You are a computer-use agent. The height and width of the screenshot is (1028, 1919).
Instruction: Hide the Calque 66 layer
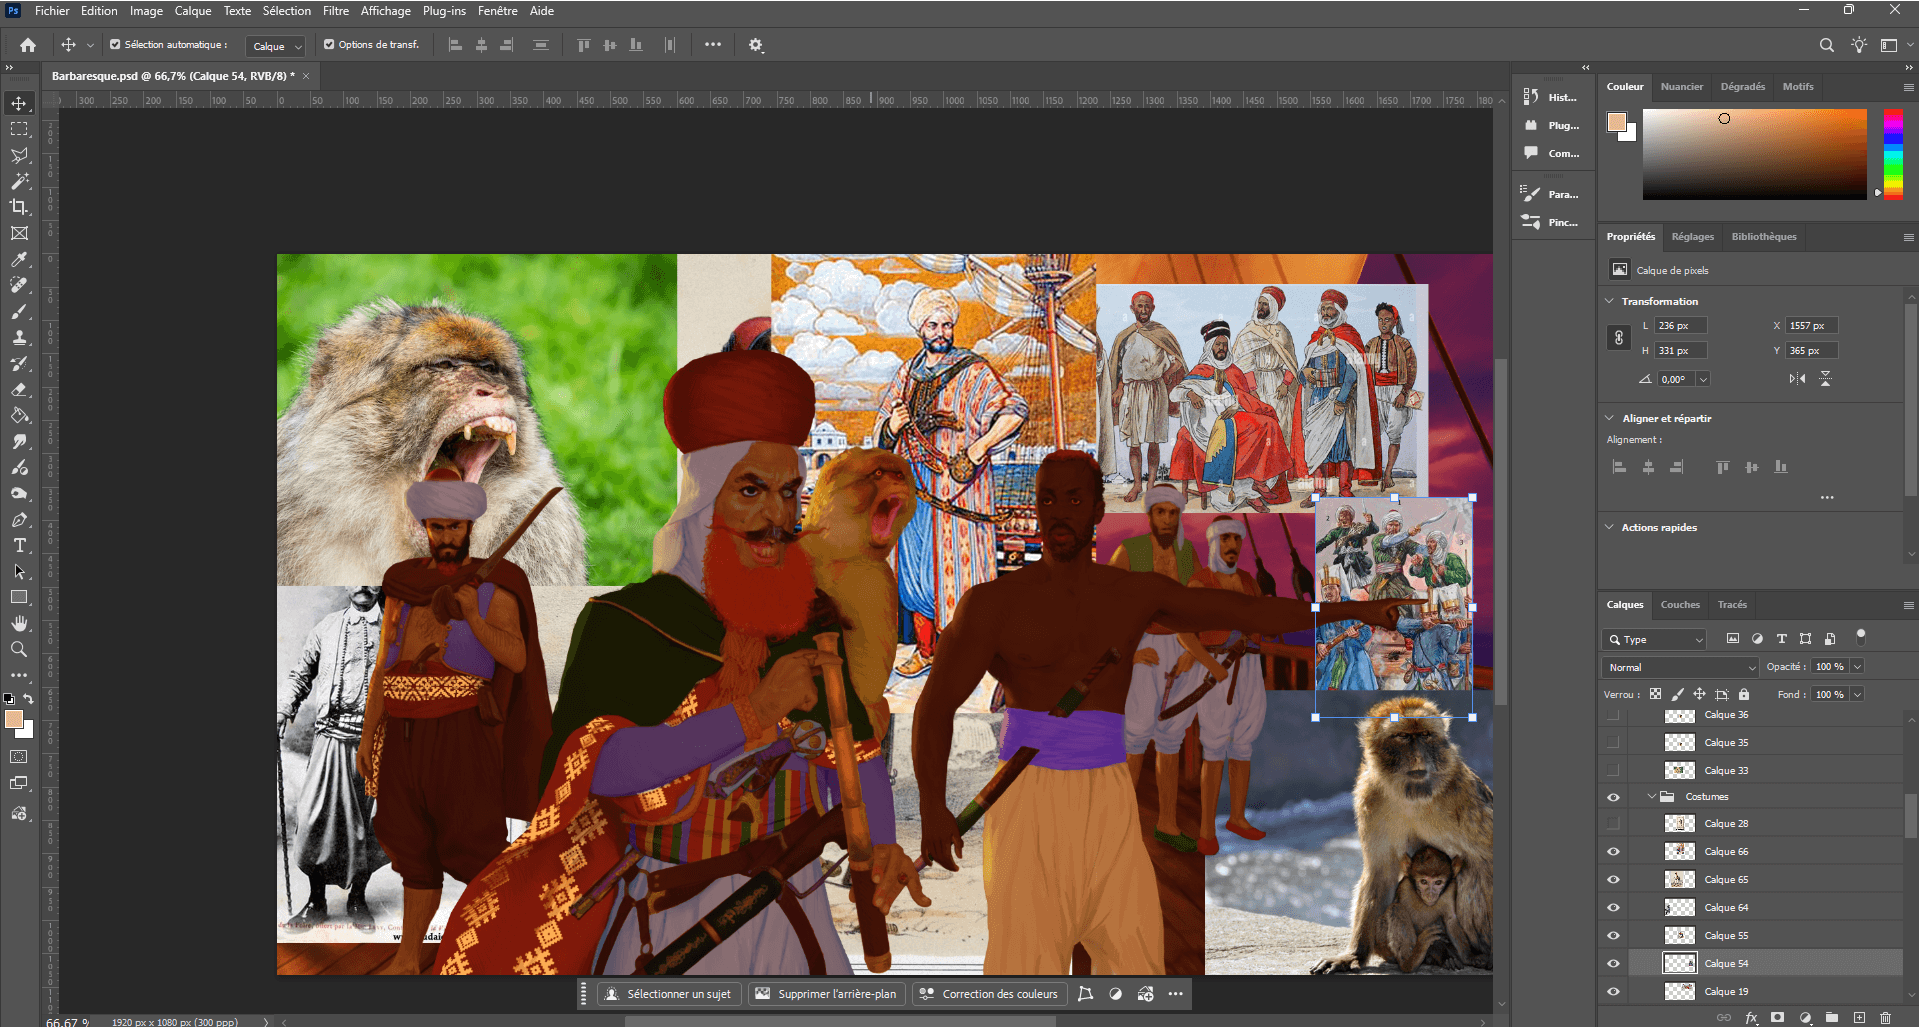1613,852
